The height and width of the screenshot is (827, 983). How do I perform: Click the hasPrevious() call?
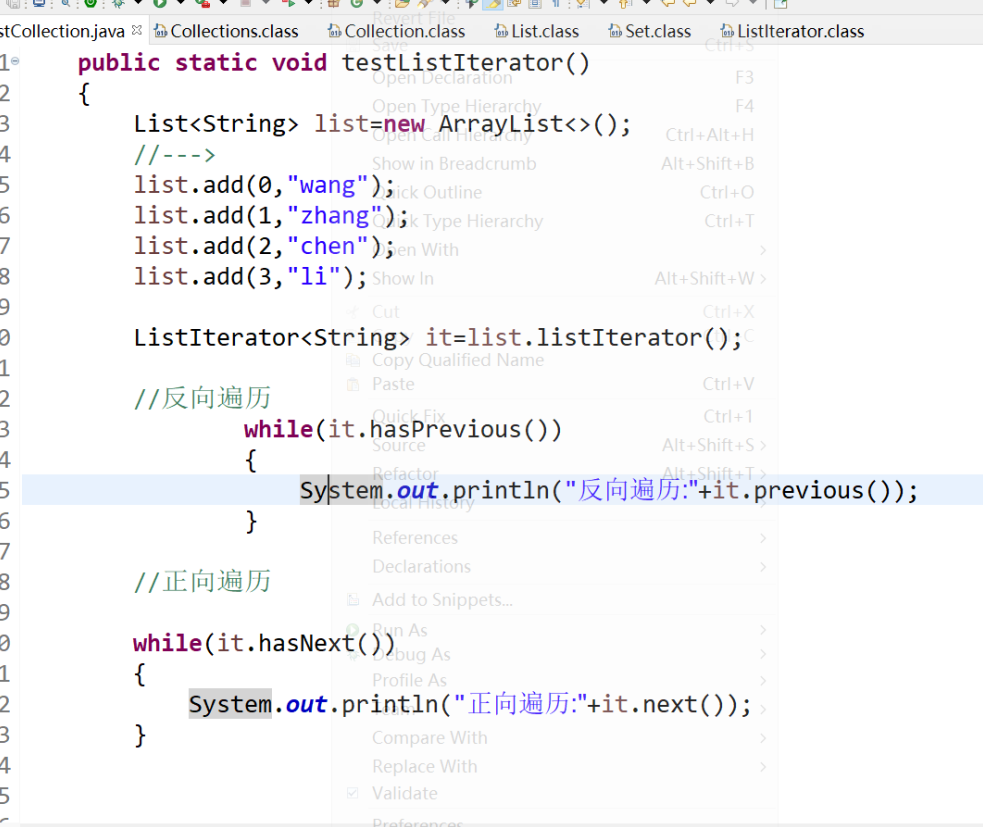click(x=458, y=429)
